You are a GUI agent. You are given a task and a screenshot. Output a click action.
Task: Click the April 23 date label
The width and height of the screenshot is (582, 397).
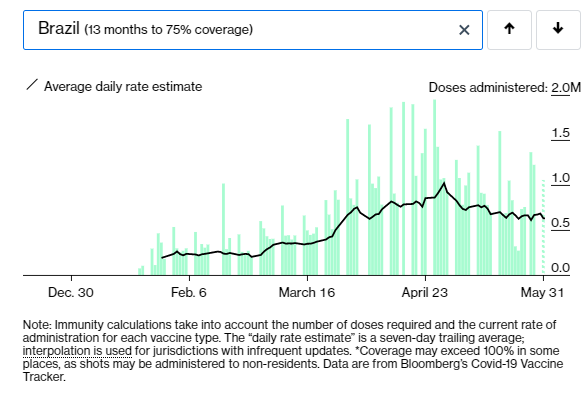pyautogui.click(x=425, y=292)
